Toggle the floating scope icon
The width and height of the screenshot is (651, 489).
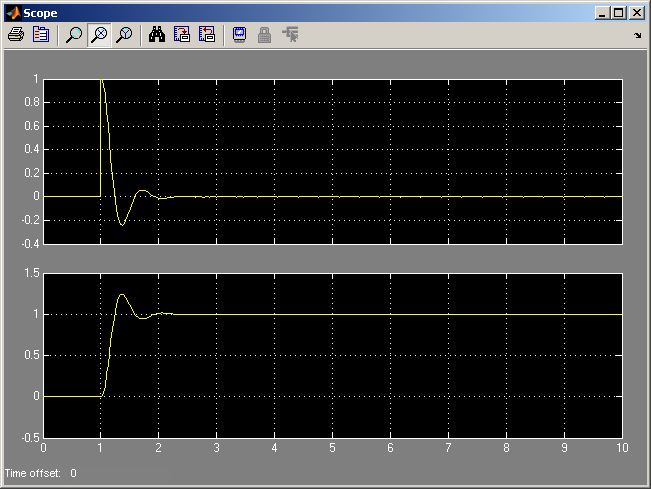click(x=240, y=34)
